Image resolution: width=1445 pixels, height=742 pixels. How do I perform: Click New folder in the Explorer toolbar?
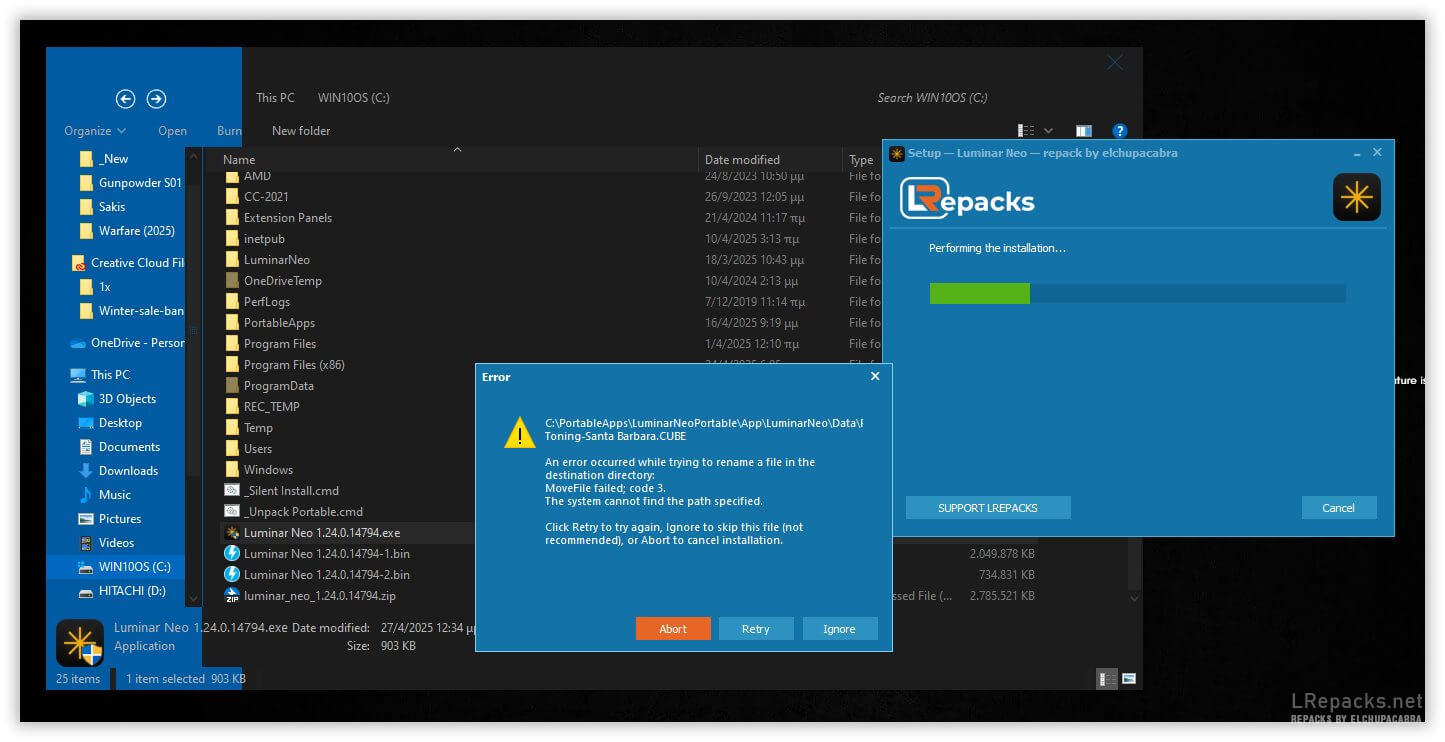point(301,131)
